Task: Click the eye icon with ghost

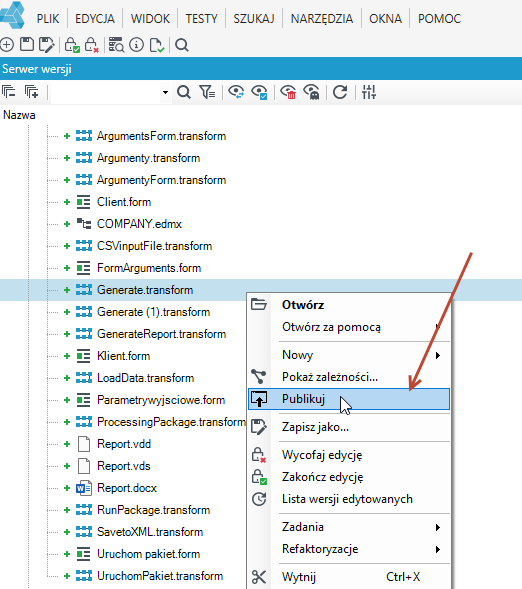Action: pos(311,92)
